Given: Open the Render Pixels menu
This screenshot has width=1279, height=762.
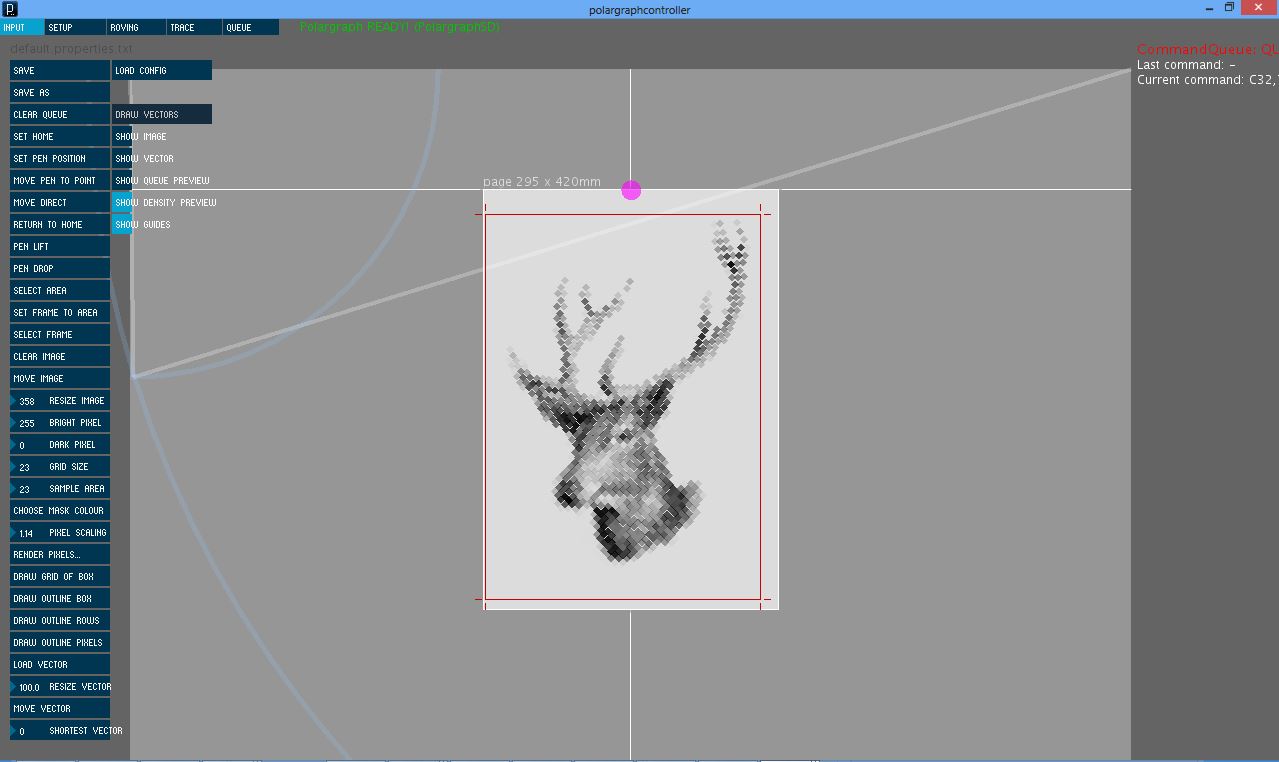Looking at the screenshot, I should pyautogui.click(x=60, y=554).
